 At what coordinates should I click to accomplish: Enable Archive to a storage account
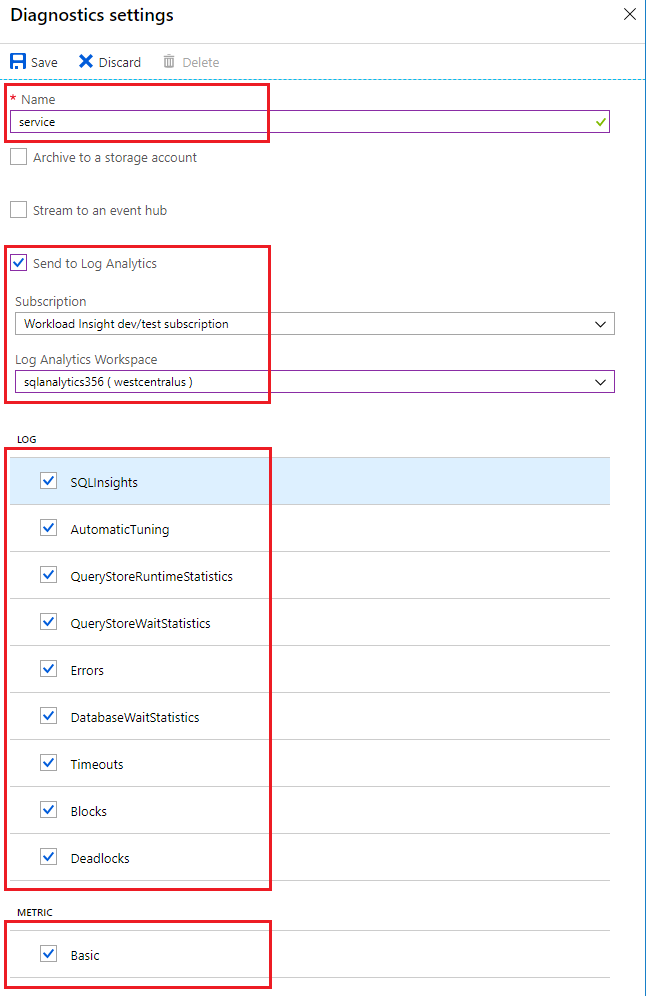point(17,156)
